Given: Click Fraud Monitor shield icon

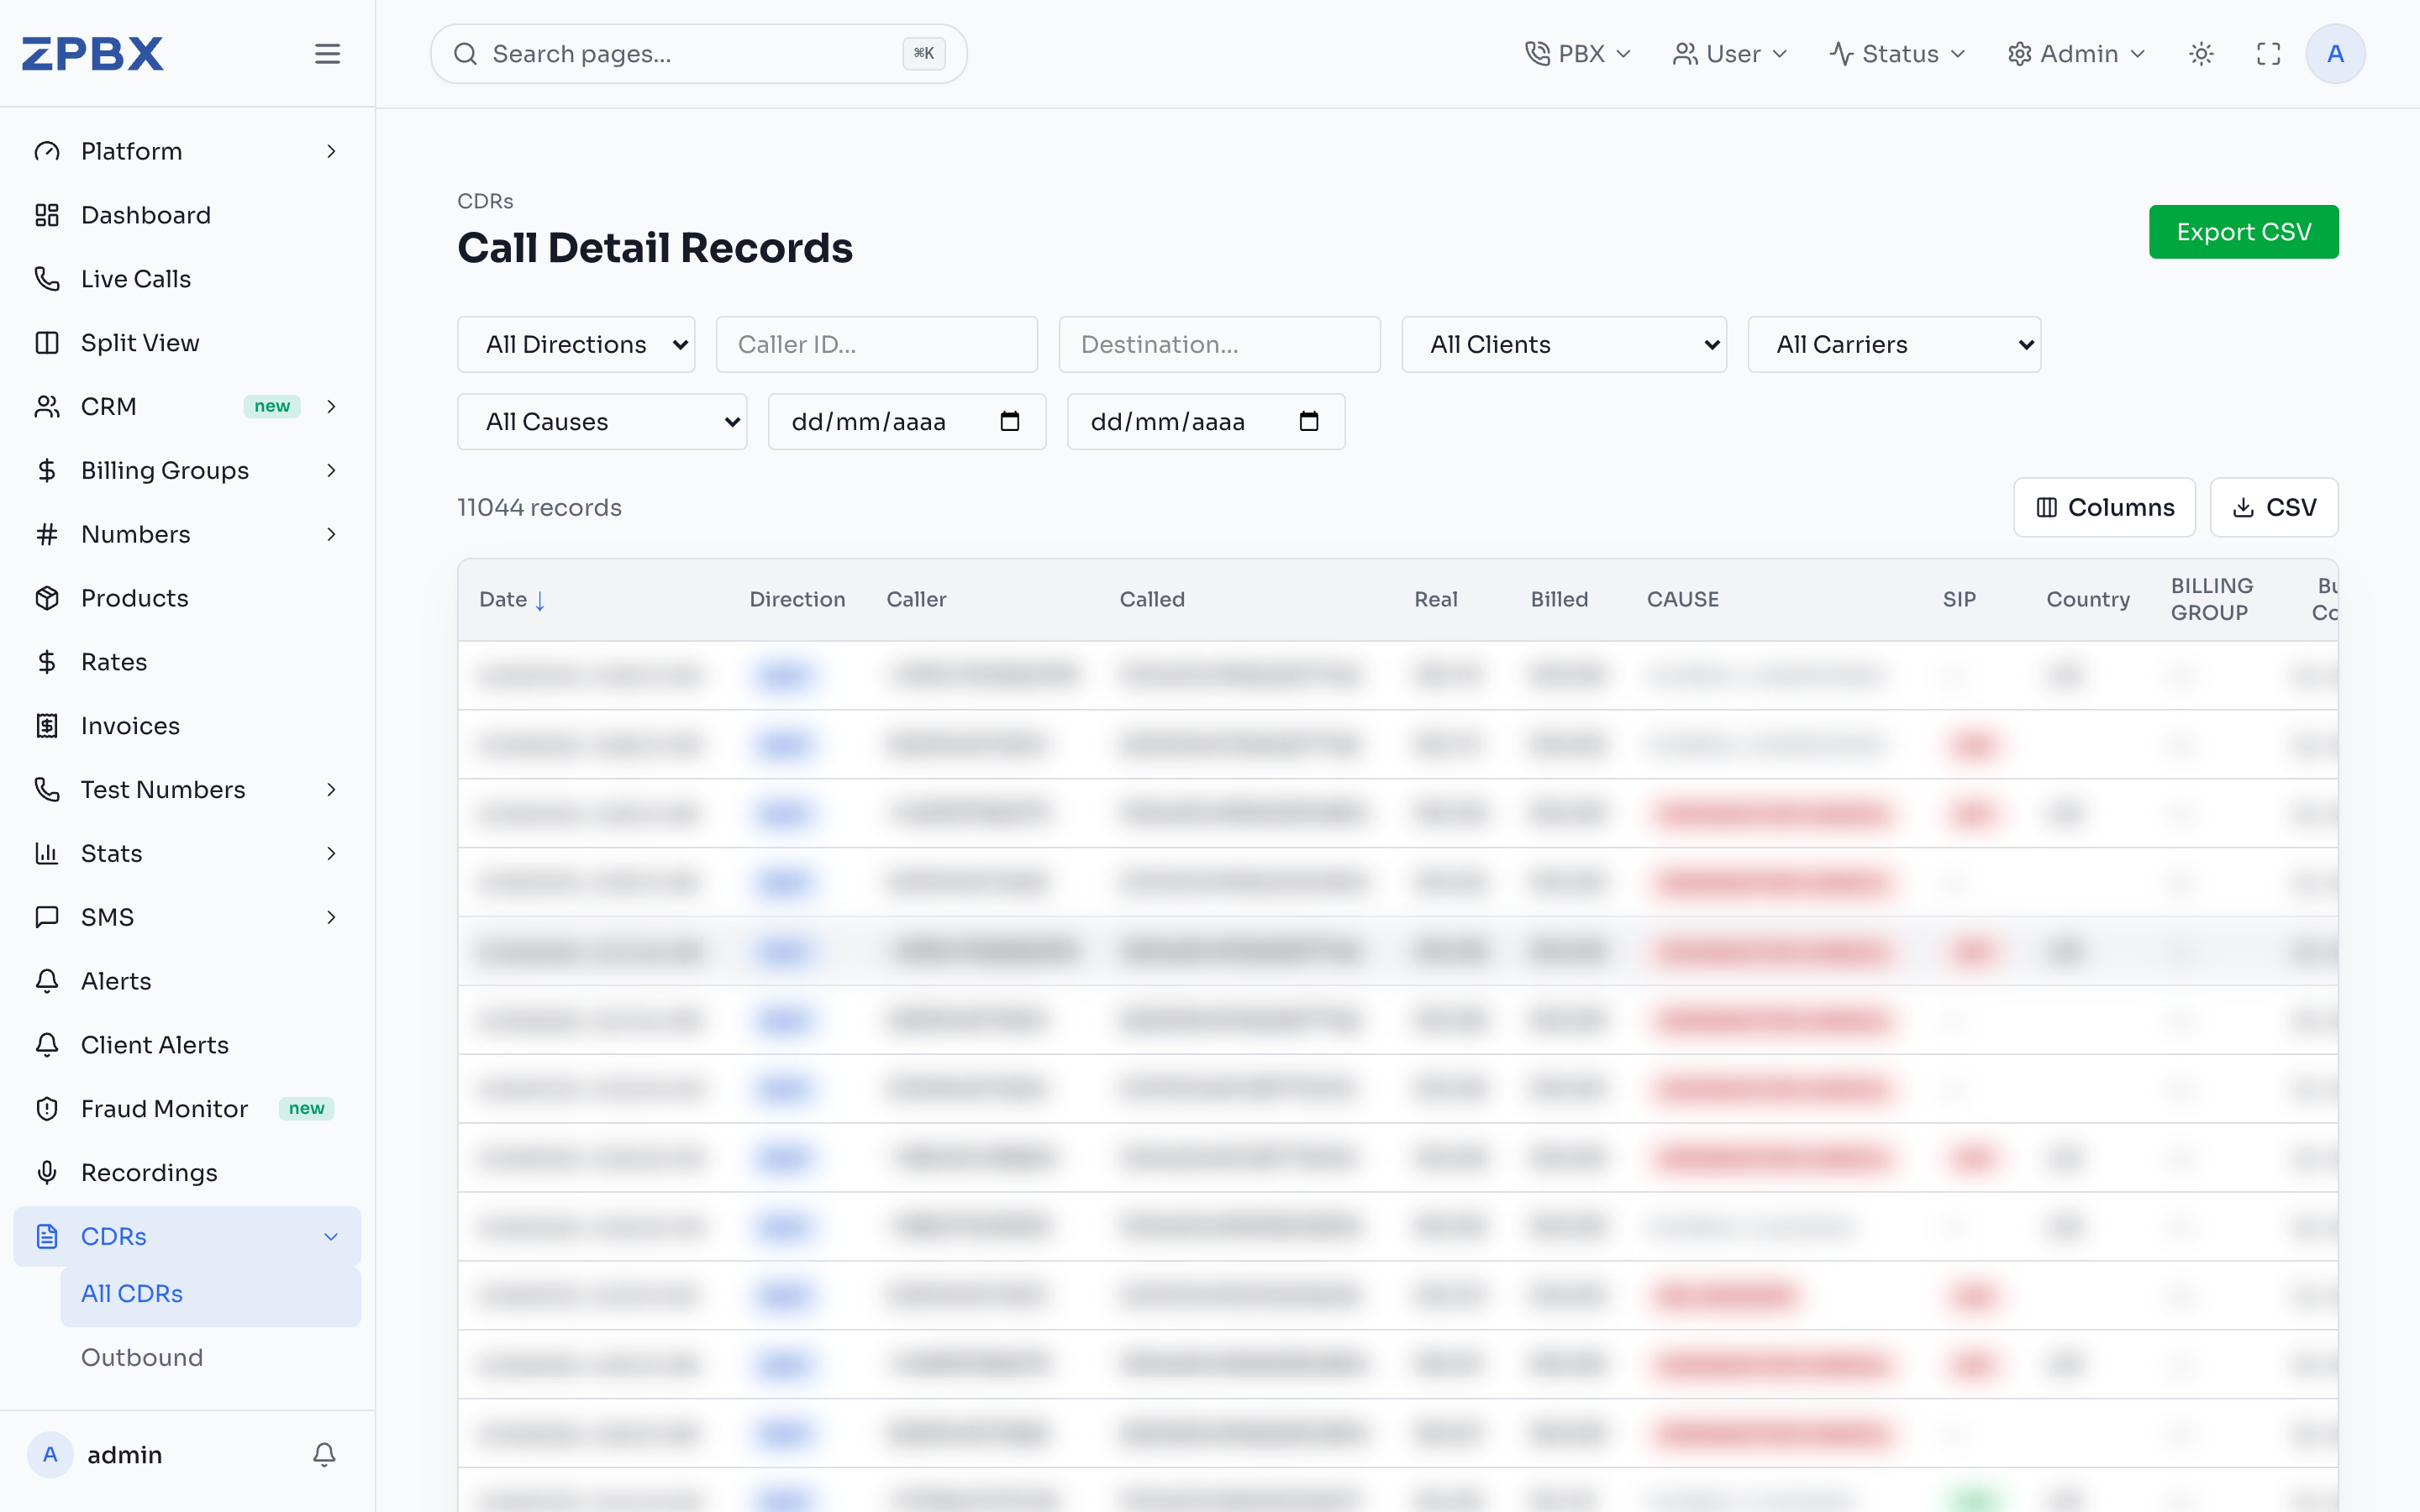Looking at the screenshot, I should [47, 1109].
